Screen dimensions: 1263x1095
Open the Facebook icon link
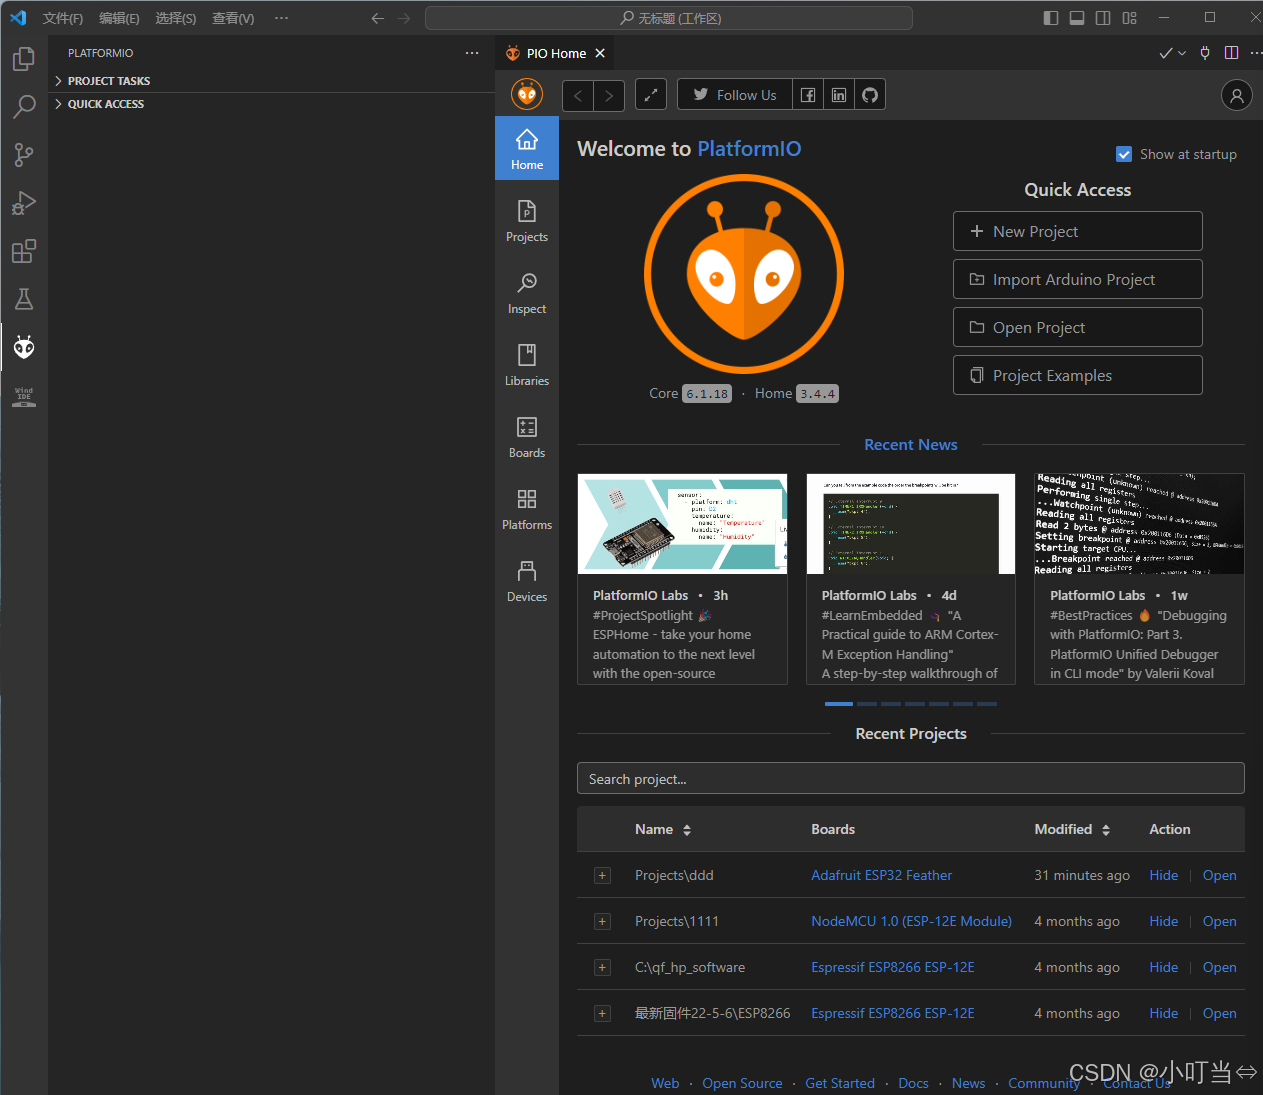click(x=808, y=95)
